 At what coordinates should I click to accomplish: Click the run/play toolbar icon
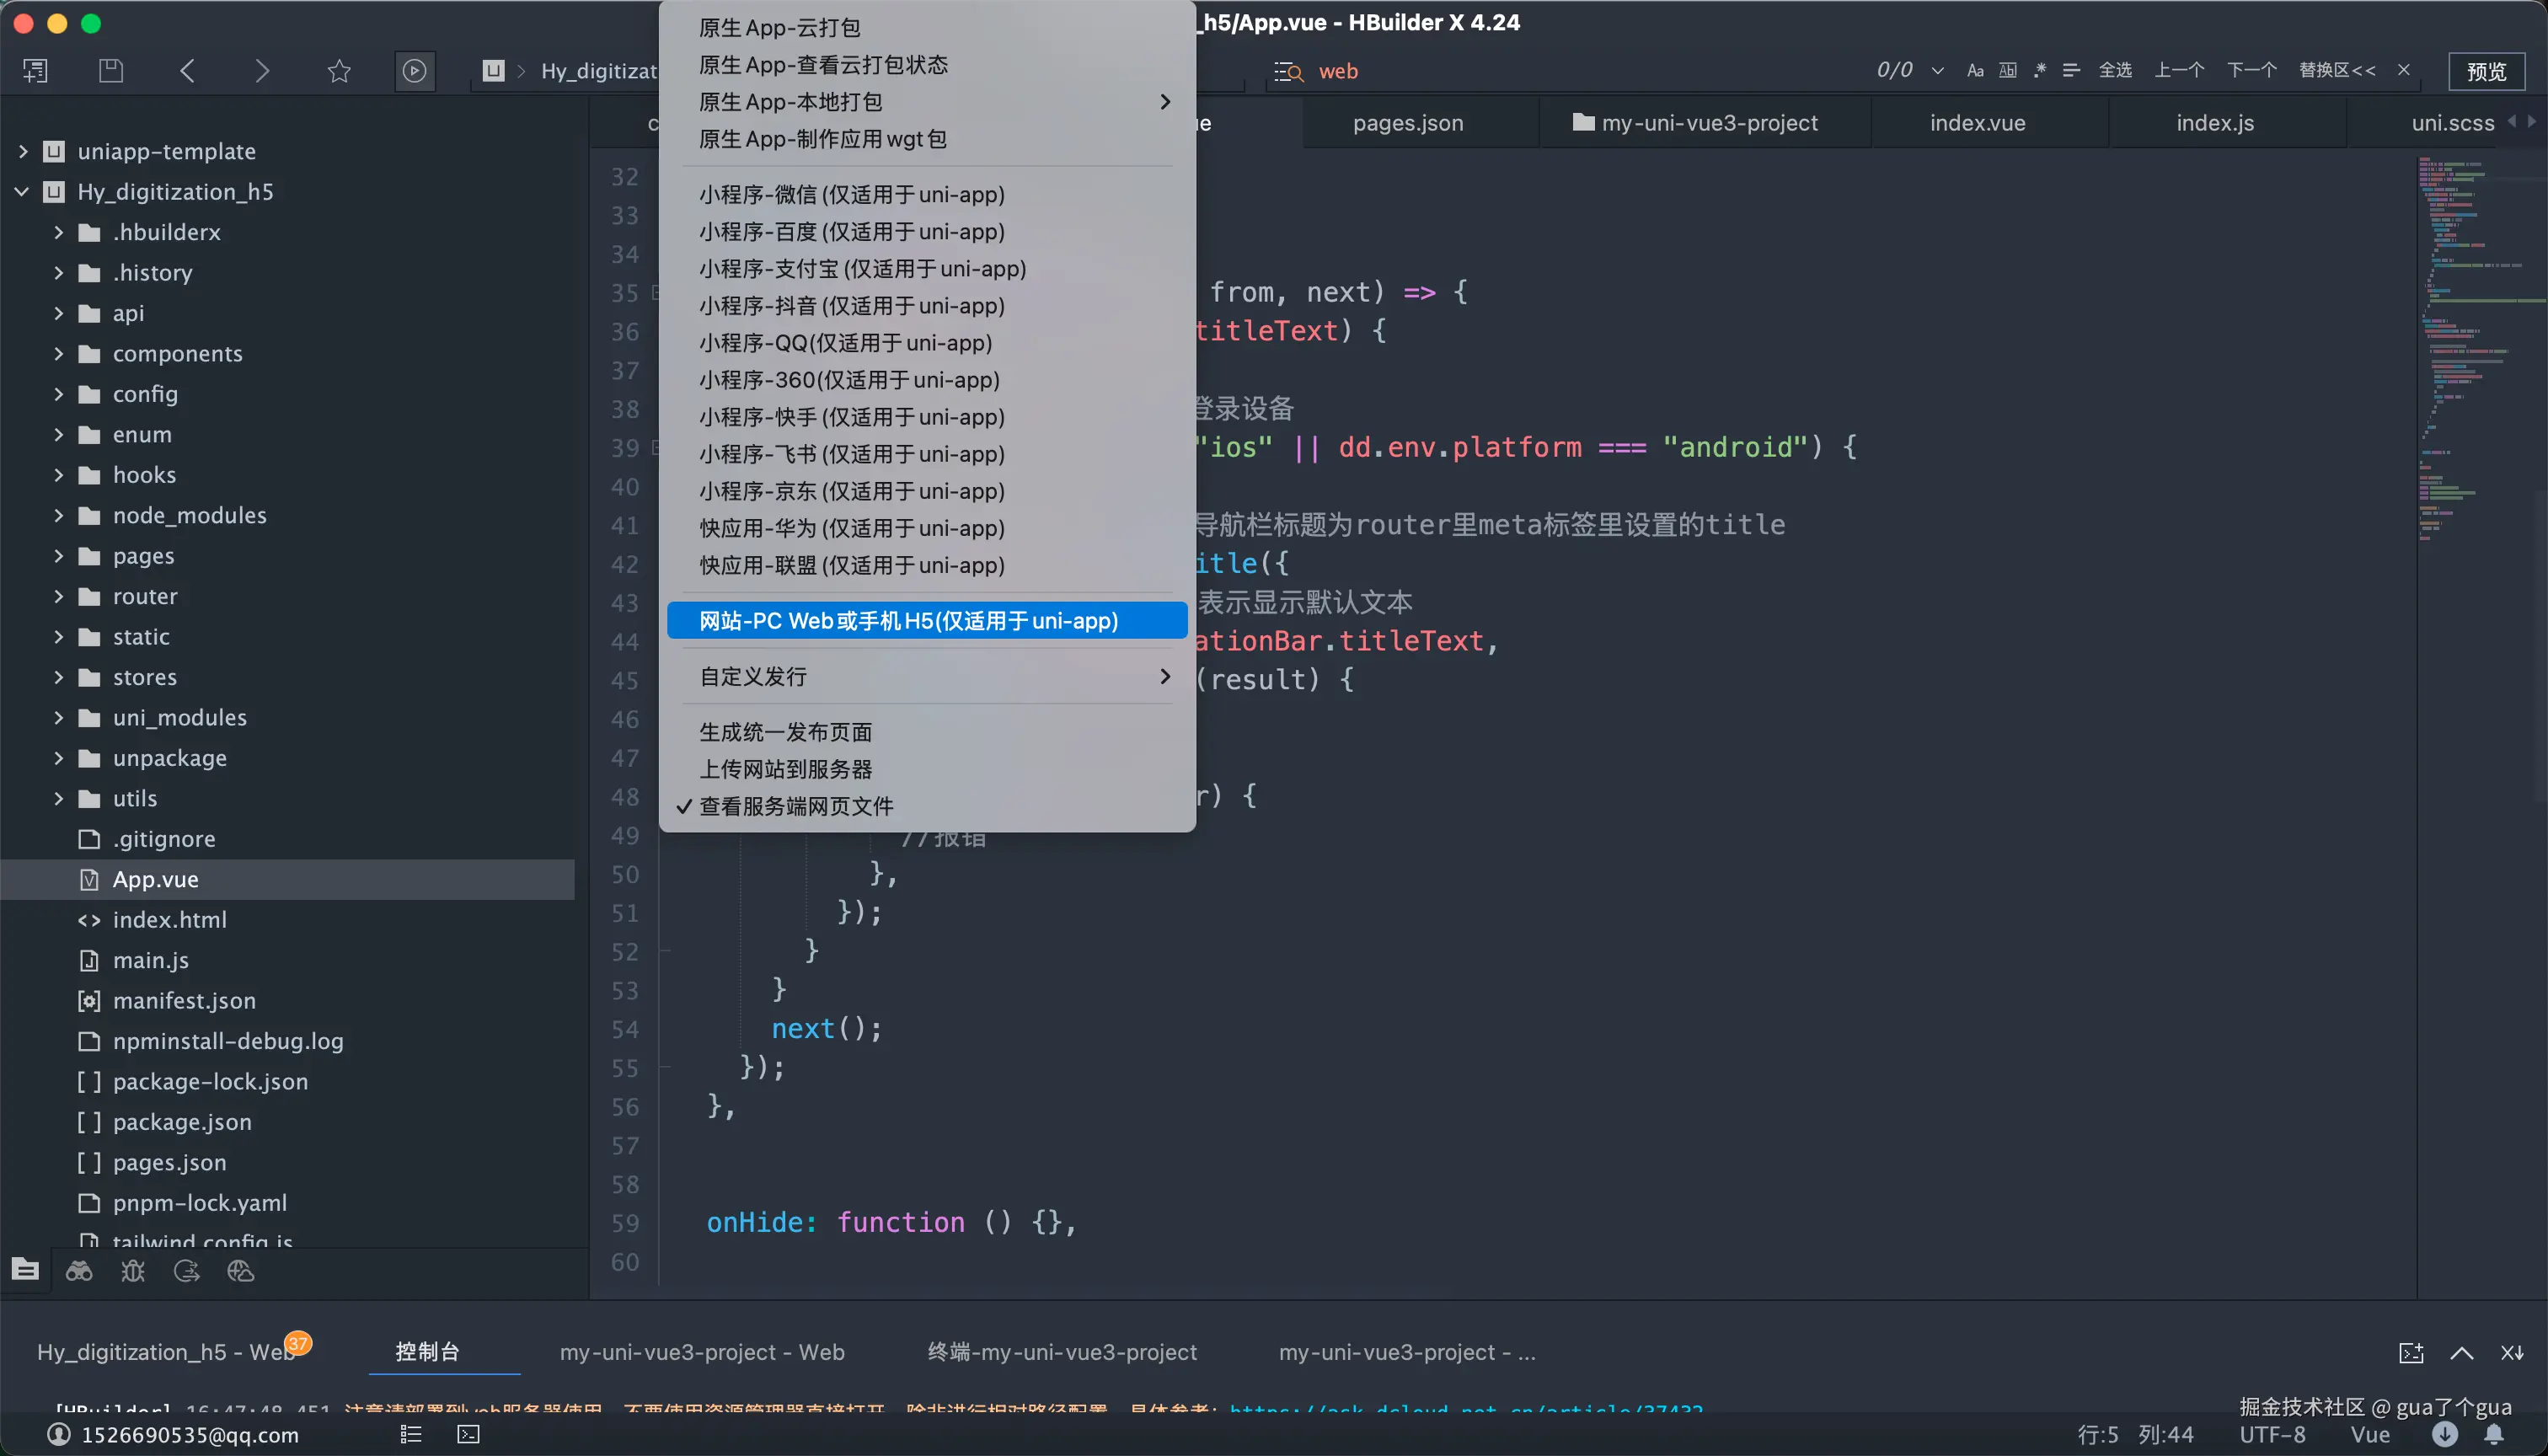tap(414, 70)
